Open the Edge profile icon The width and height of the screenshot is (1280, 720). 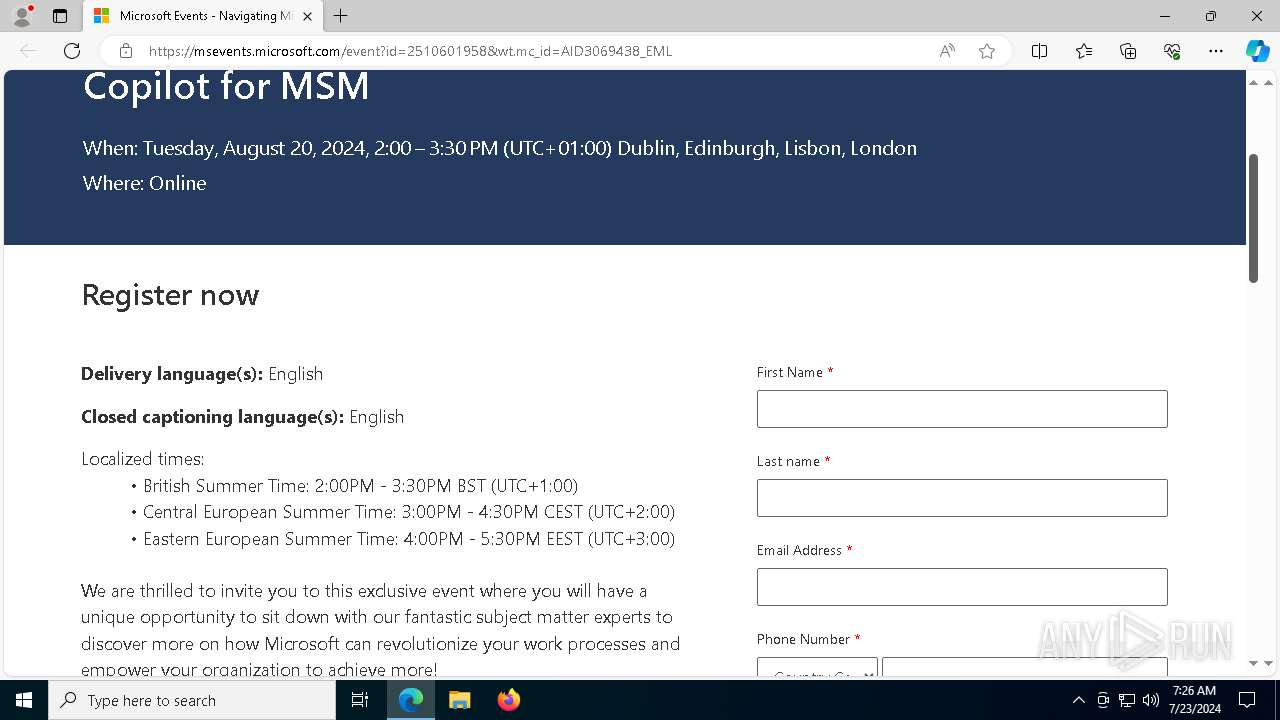click(21, 16)
